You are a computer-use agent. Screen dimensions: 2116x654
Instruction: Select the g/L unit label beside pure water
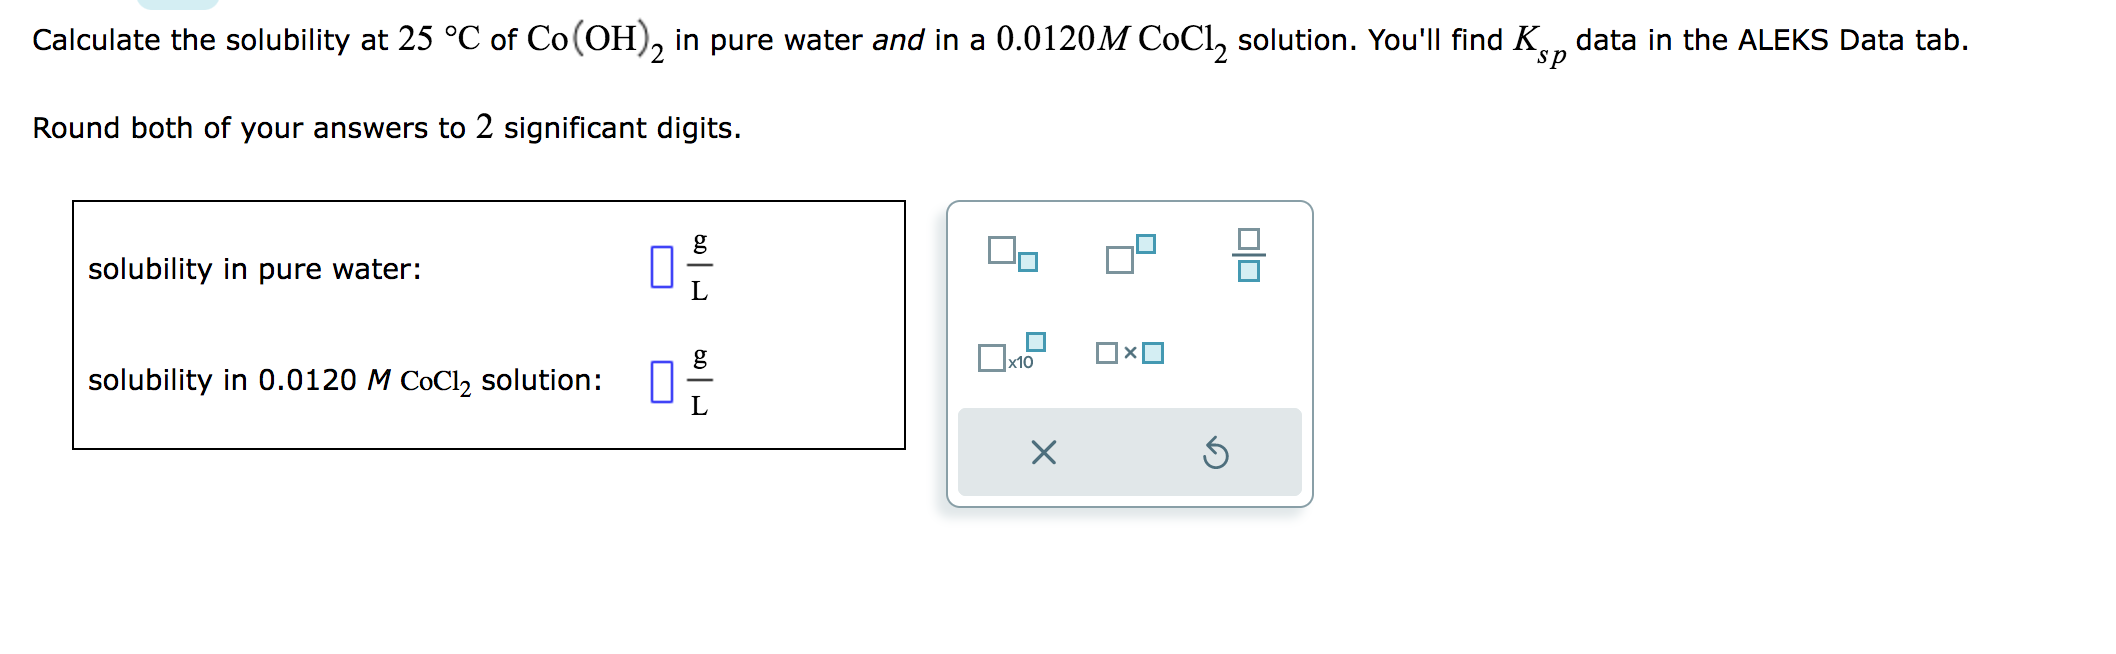700,266
